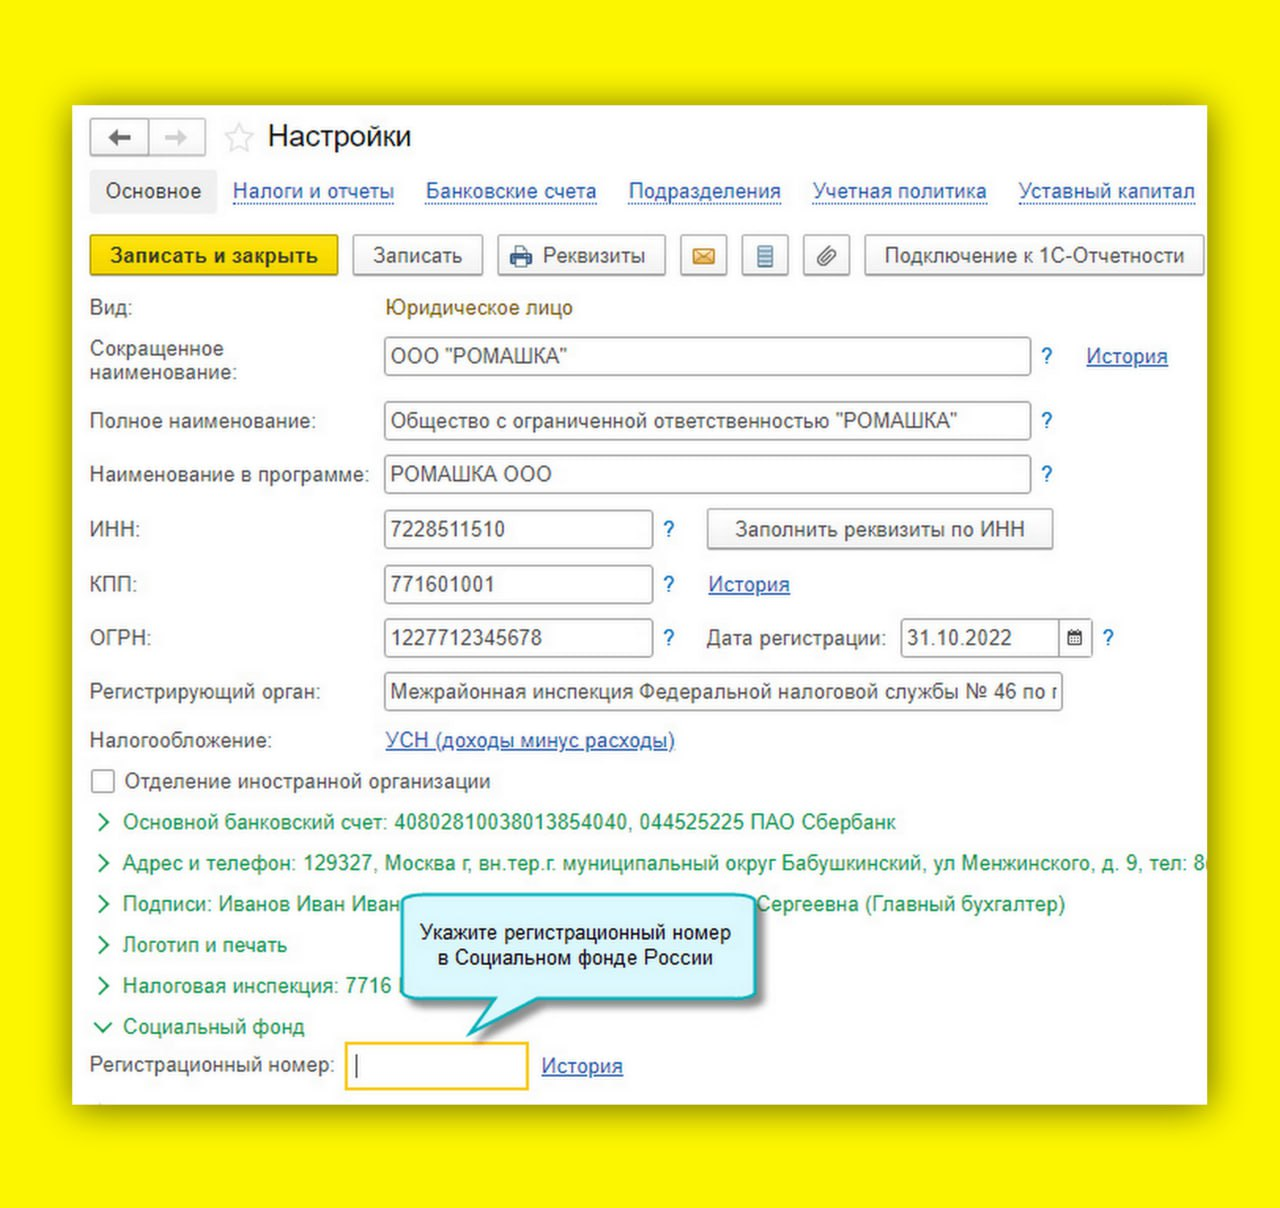Click the help question mark beside ИНН

click(669, 529)
